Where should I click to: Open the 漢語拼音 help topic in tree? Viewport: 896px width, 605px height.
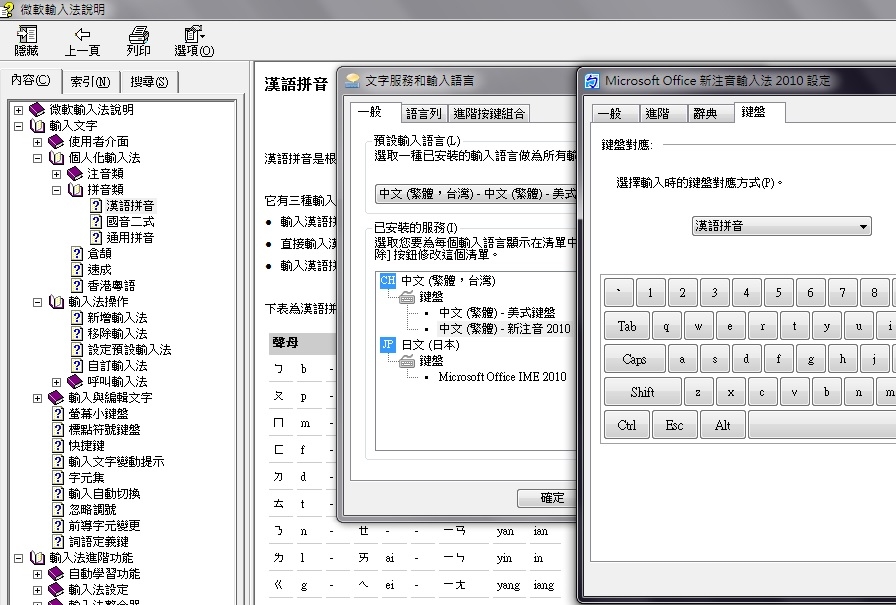(x=130, y=206)
